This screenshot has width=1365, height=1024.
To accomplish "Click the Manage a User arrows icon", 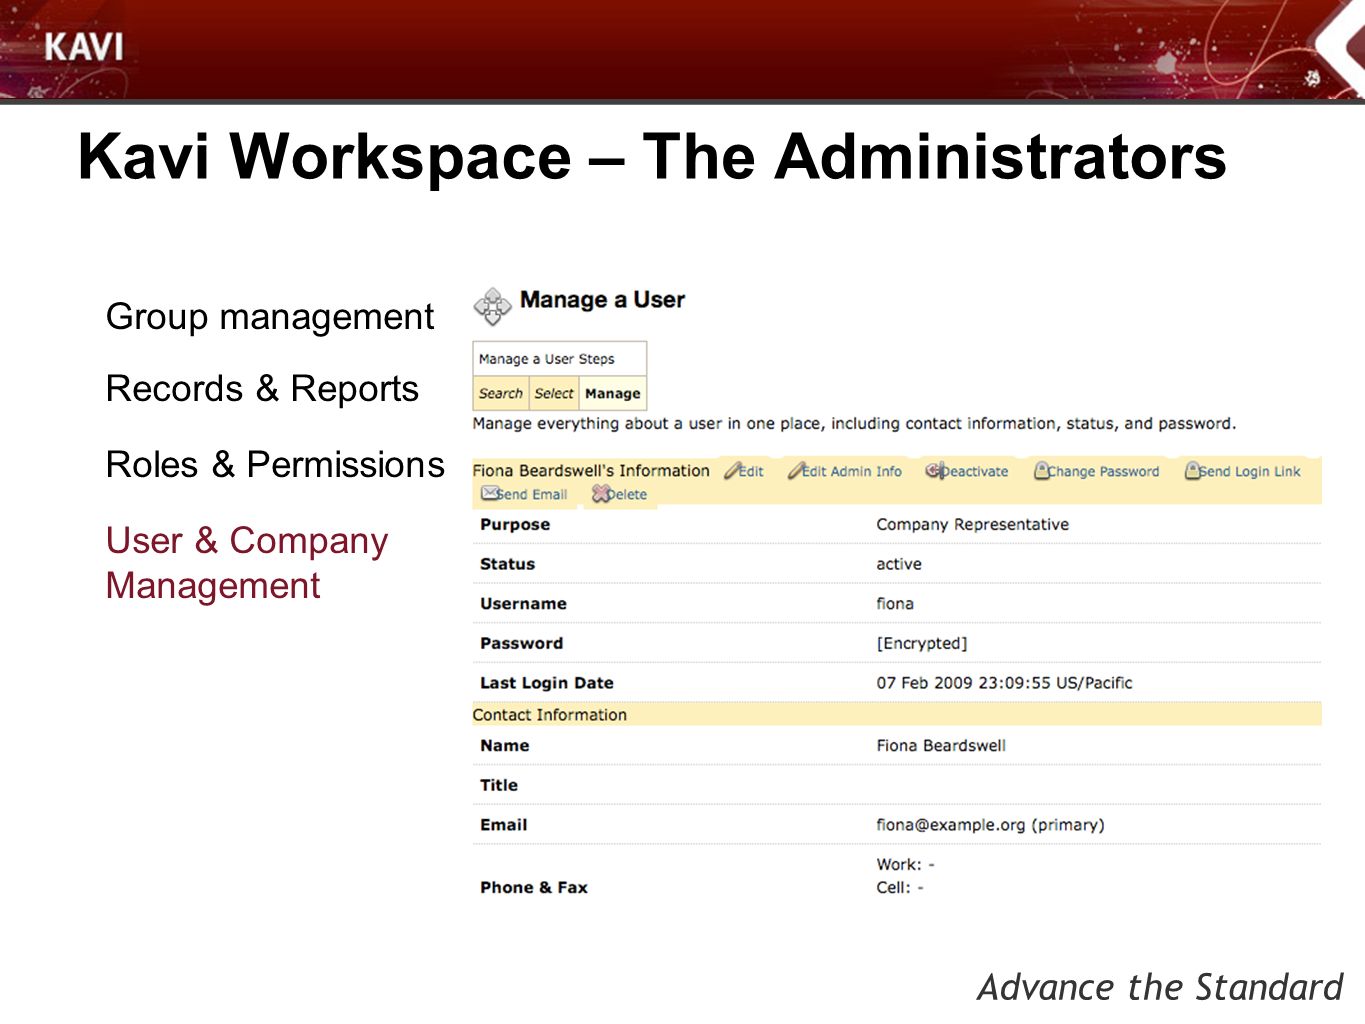I will pyautogui.click(x=492, y=306).
